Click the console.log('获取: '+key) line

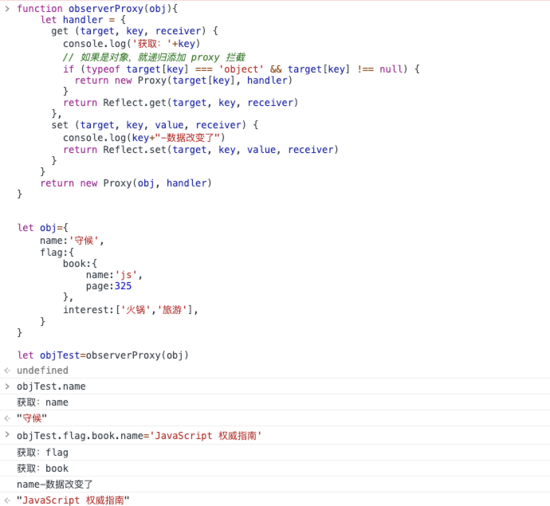132,44
